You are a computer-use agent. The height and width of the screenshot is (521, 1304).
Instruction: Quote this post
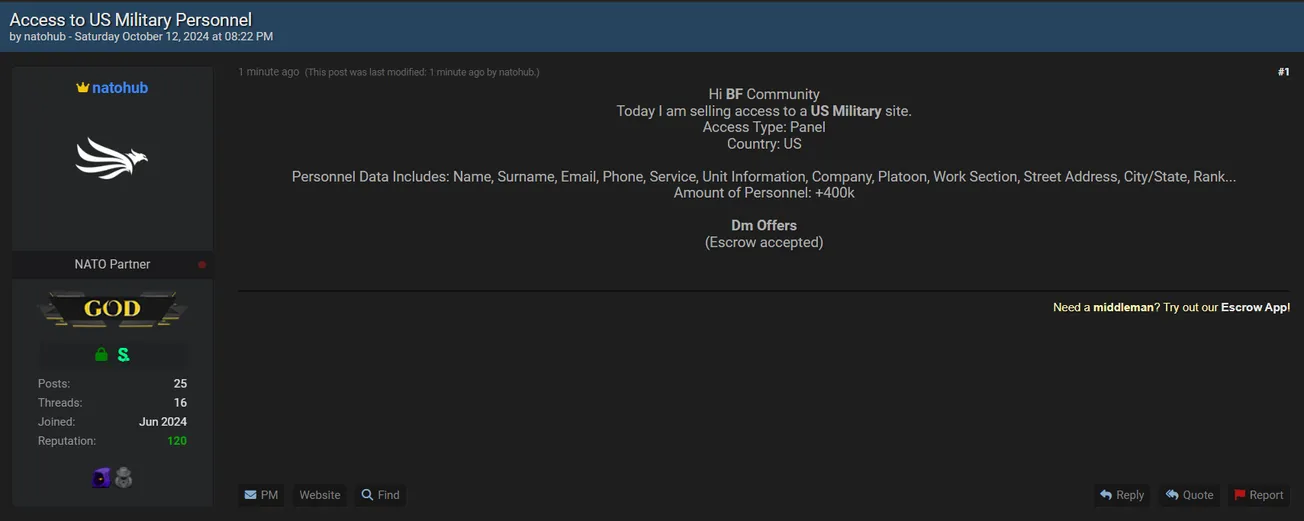tap(1189, 495)
